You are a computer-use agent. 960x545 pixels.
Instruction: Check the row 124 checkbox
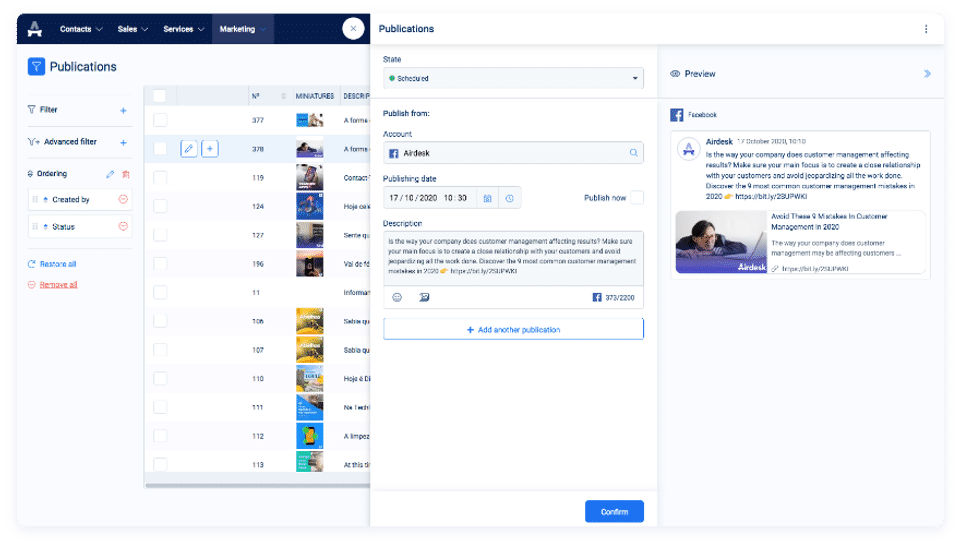tap(160, 206)
